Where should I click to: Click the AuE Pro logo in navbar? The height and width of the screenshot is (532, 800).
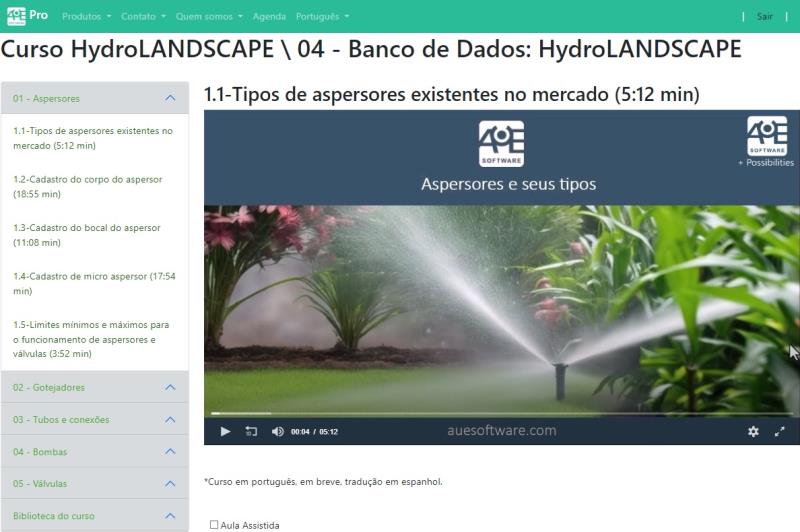tap(28, 16)
